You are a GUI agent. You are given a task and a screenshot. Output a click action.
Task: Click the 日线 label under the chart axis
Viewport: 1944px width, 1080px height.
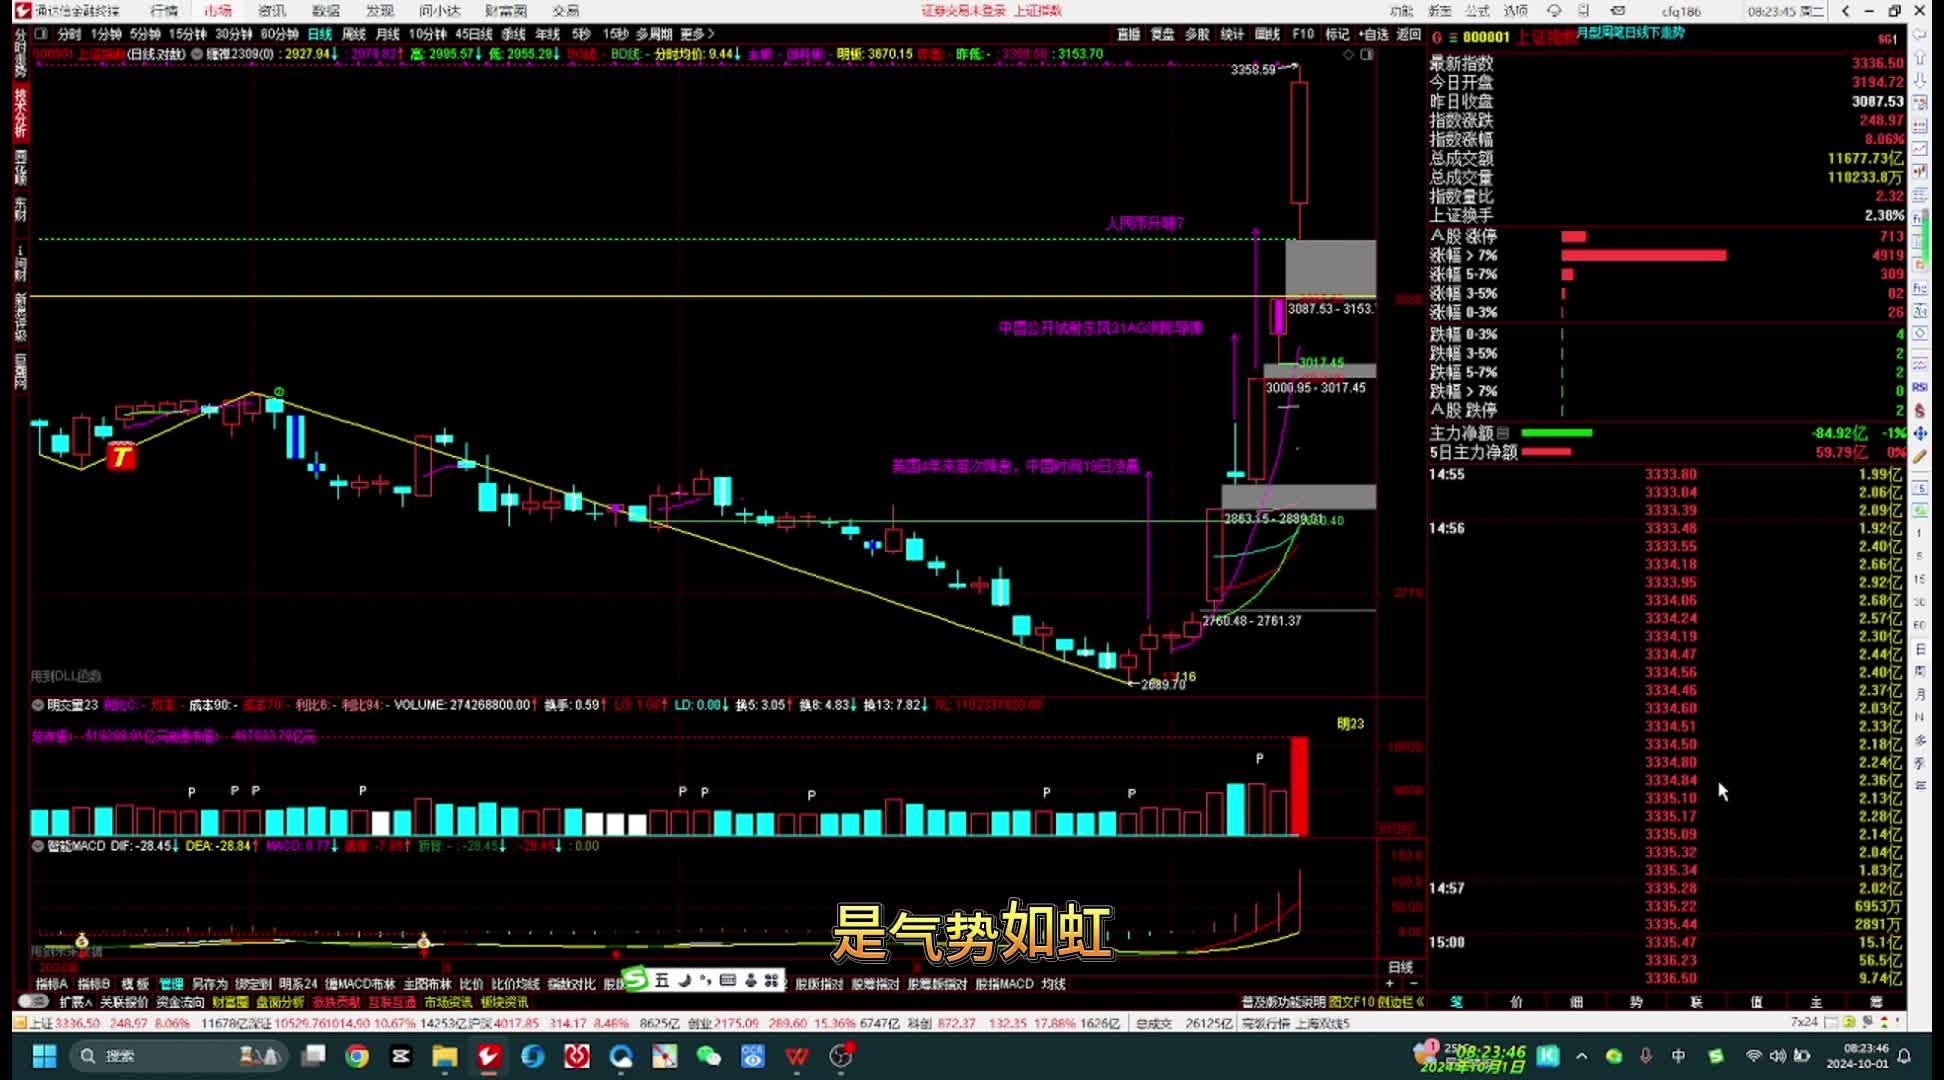(1401, 967)
